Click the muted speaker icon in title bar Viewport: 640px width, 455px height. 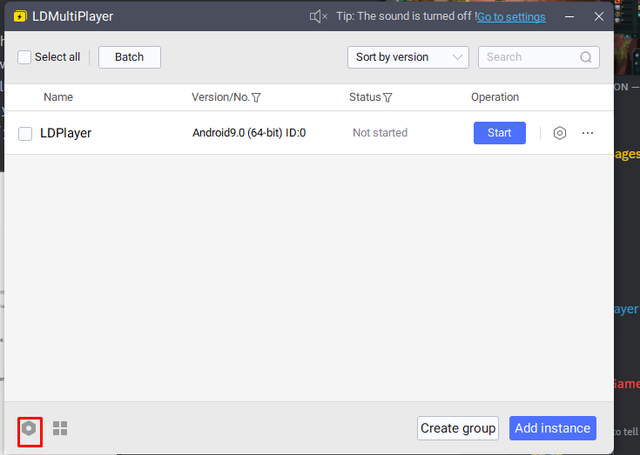click(318, 17)
